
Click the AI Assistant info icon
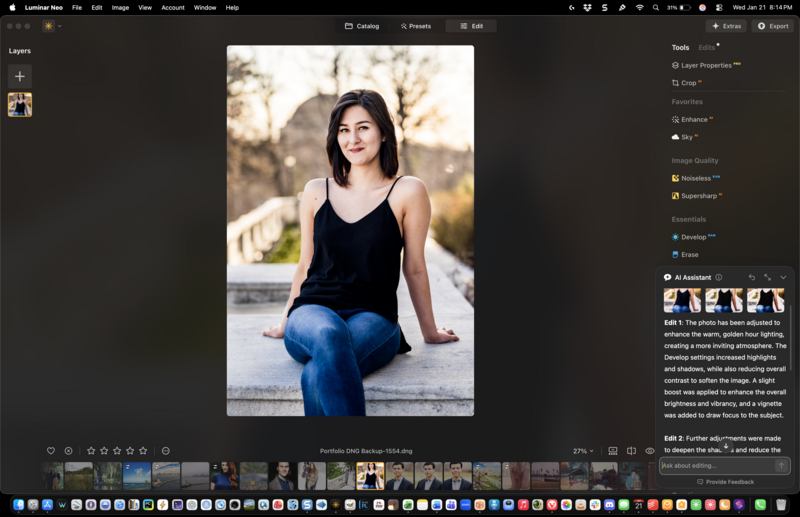[x=718, y=277]
